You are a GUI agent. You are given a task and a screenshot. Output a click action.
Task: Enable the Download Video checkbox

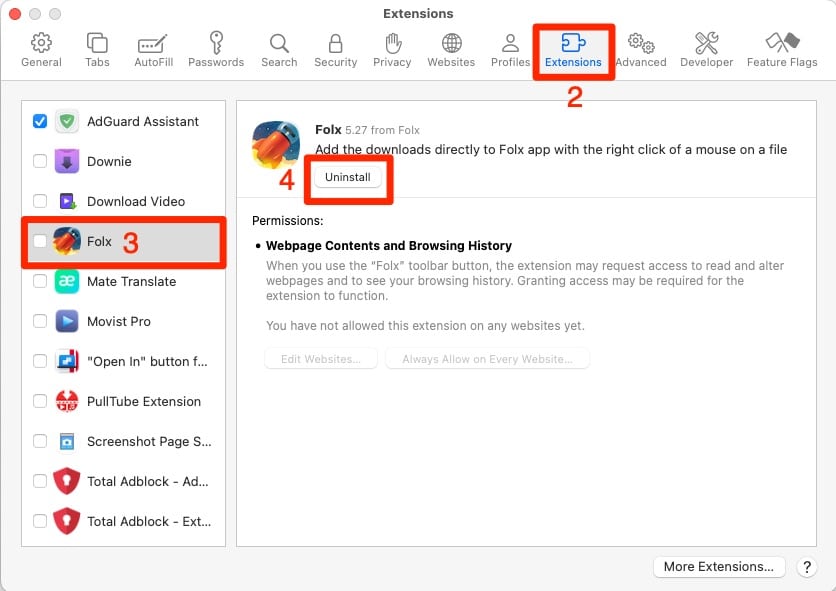(x=40, y=201)
